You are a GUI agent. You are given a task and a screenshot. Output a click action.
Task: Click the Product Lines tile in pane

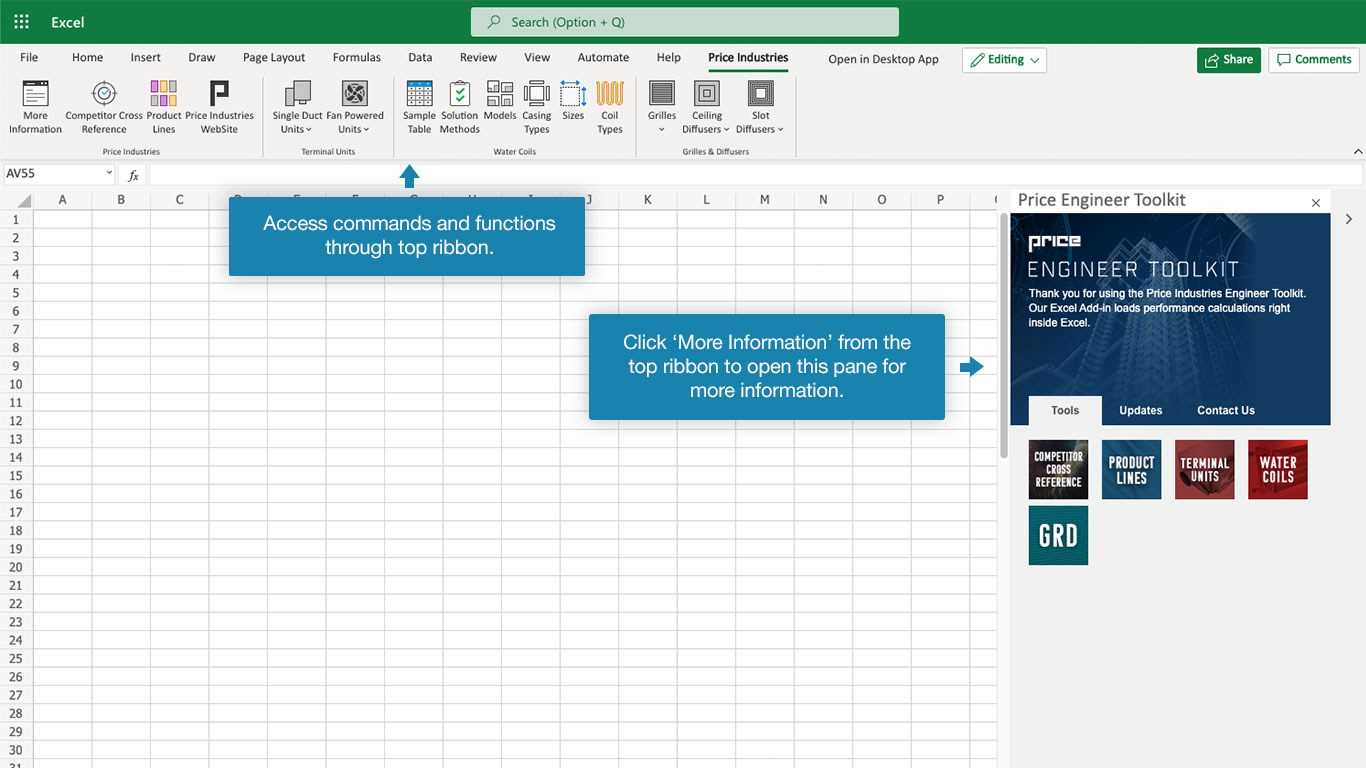click(1131, 469)
